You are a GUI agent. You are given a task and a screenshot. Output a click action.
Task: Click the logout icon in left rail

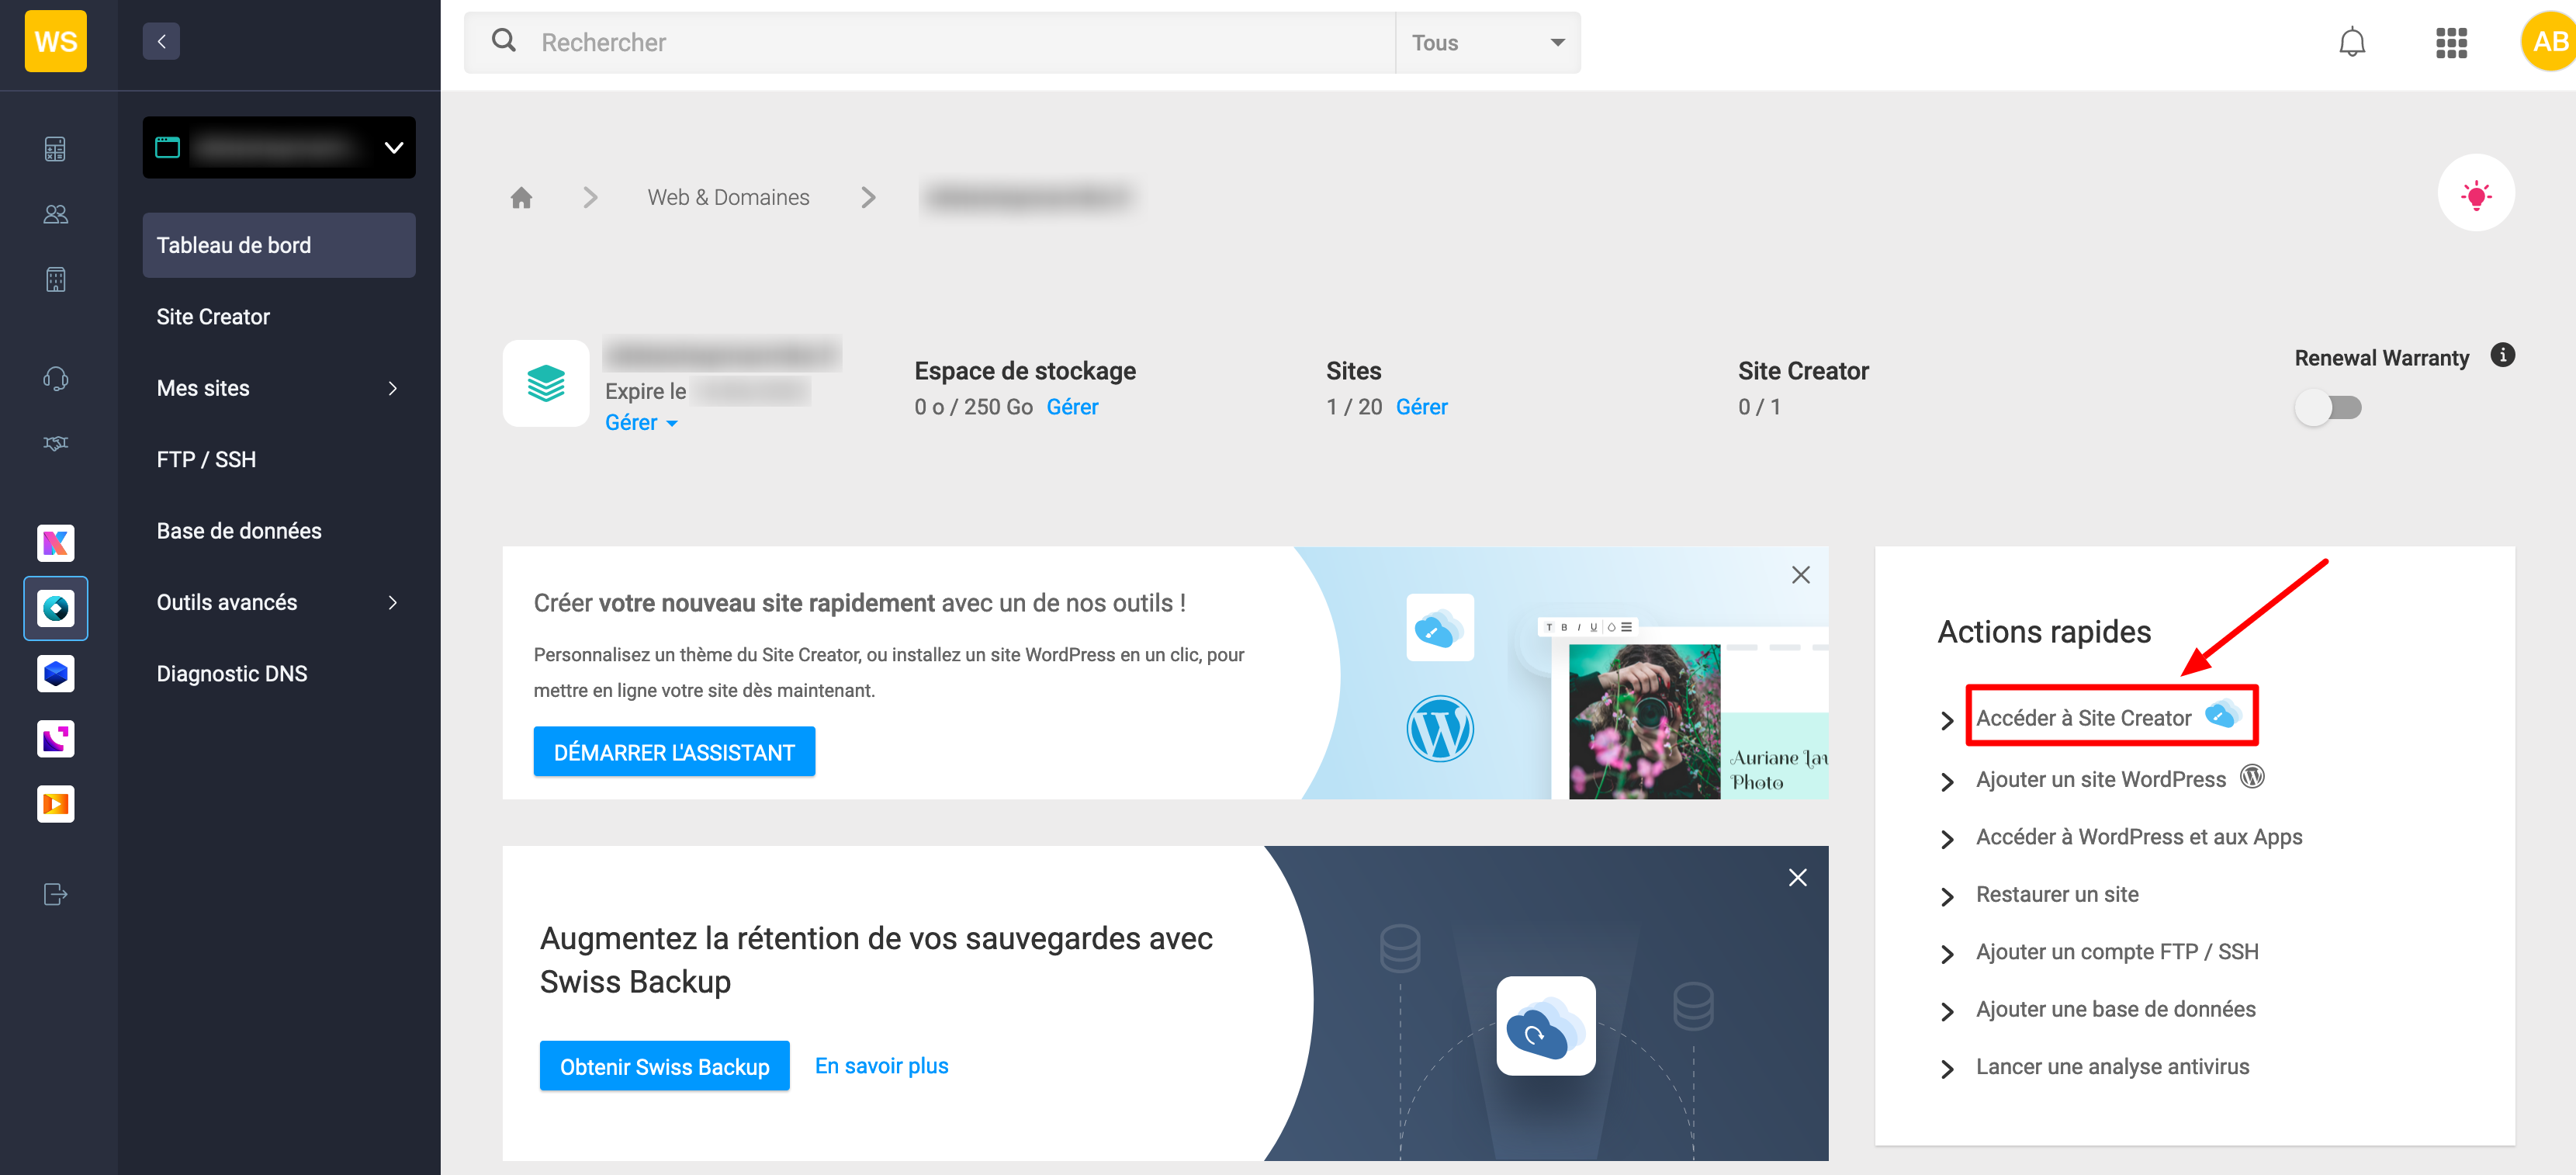coord(56,894)
